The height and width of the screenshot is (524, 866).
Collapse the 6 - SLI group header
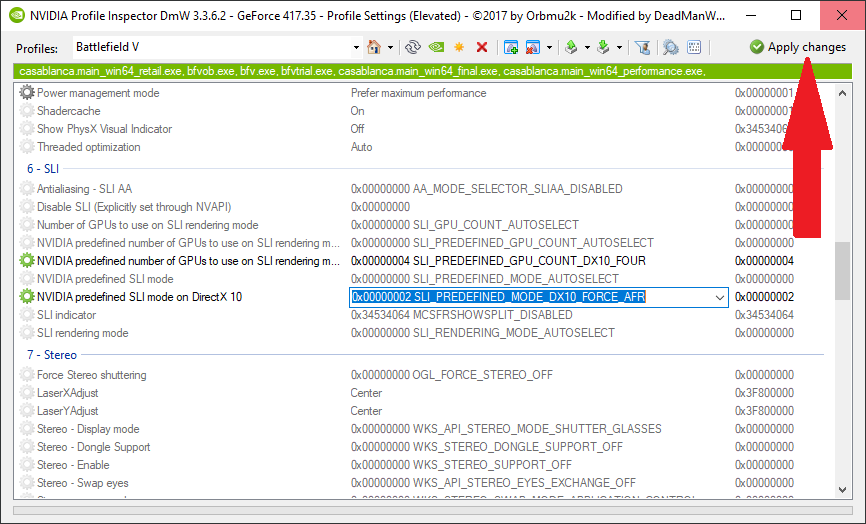tap(43, 169)
